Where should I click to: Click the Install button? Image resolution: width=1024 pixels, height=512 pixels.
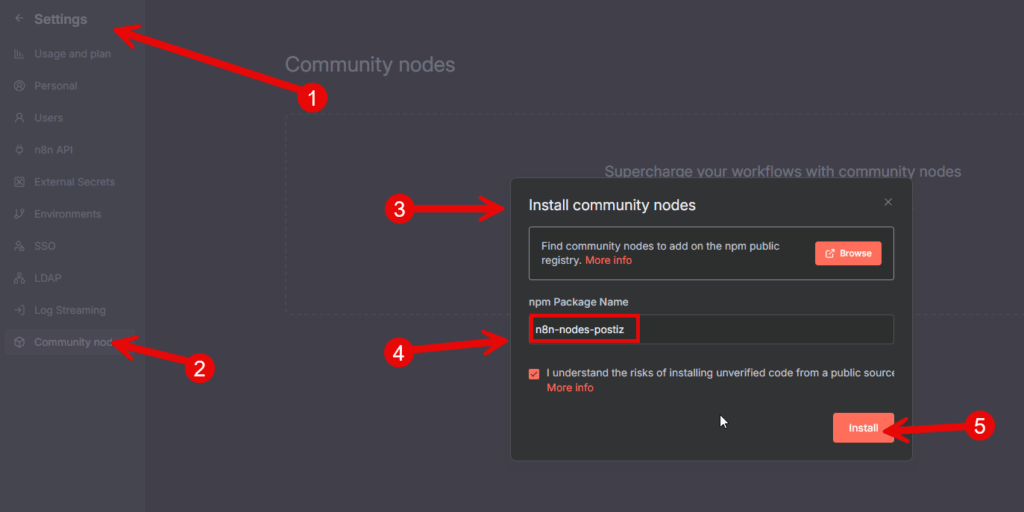pyautogui.click(x=863, y=428)
